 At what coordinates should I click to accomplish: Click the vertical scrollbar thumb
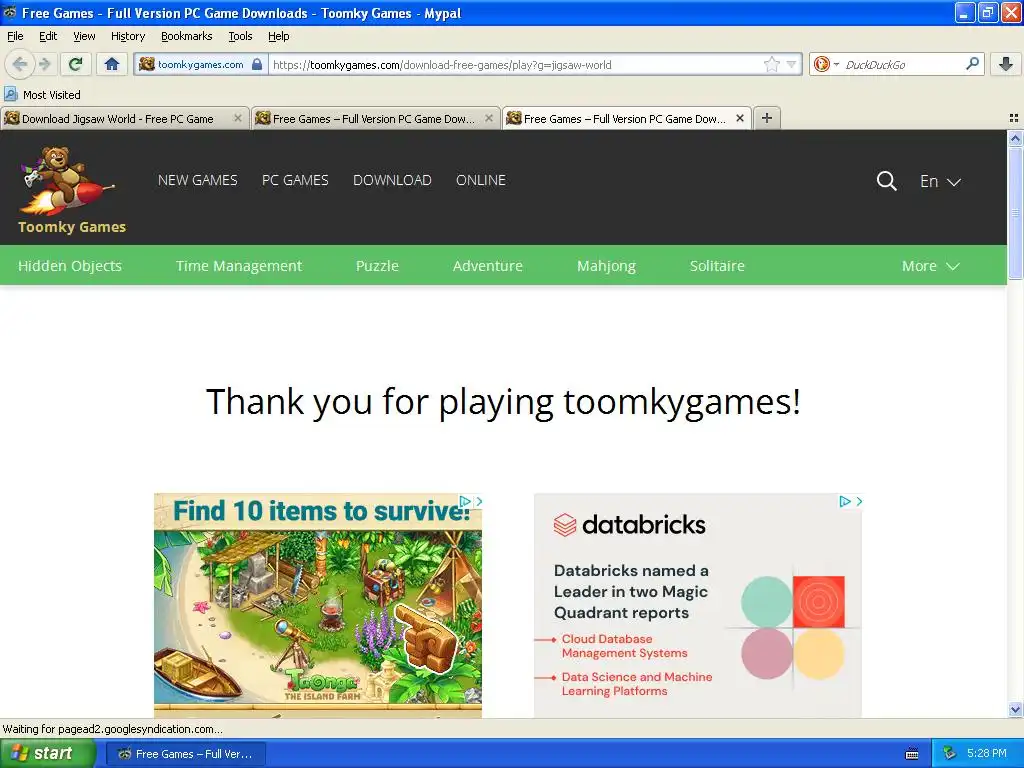coord(1015,213)
